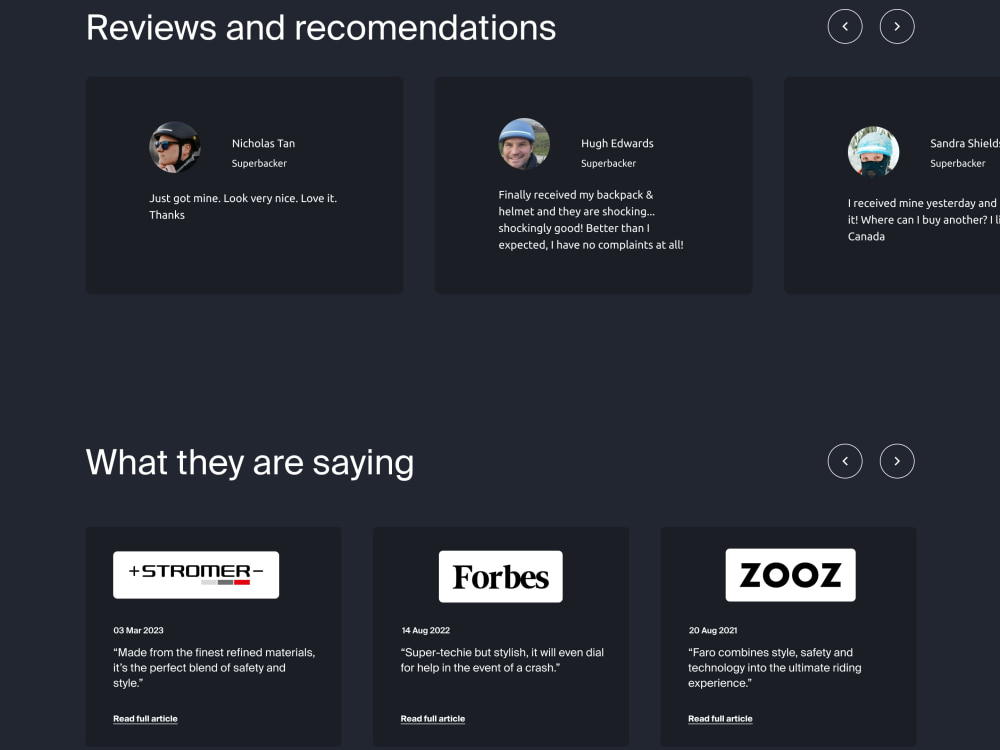Read full article from Forbes

pos(432,719)
